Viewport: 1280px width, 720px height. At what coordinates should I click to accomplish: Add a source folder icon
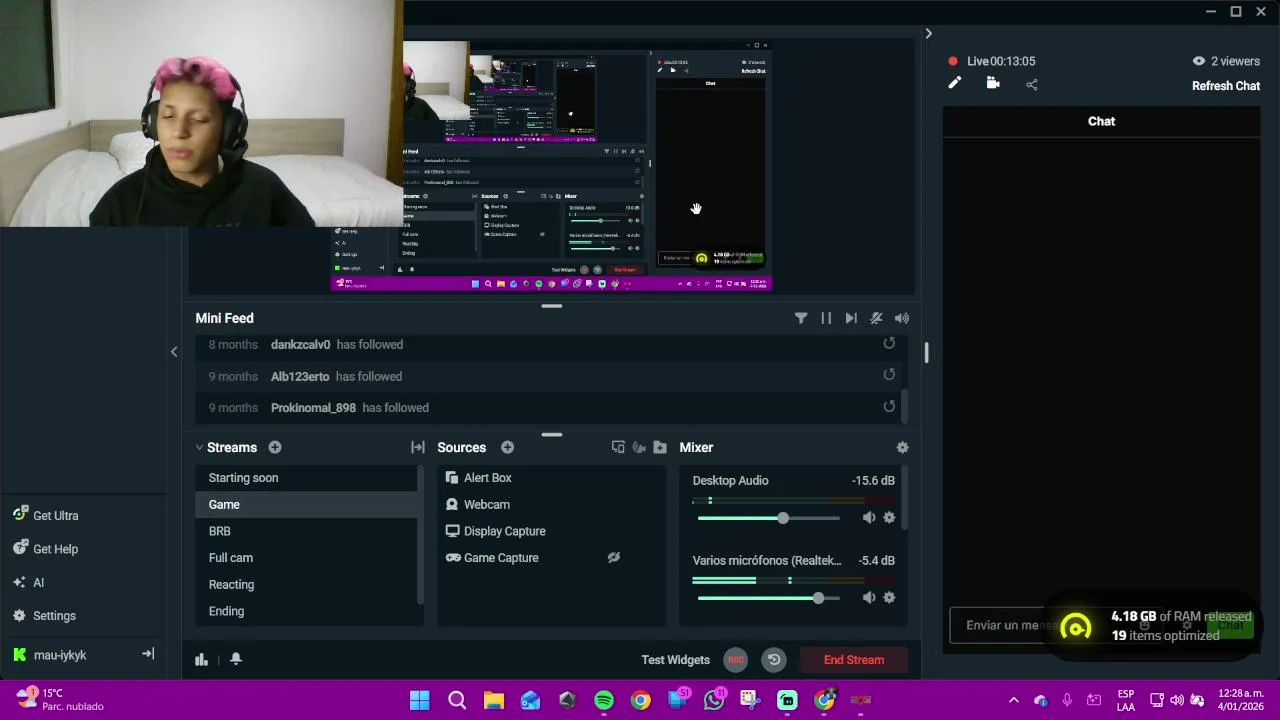660,447
